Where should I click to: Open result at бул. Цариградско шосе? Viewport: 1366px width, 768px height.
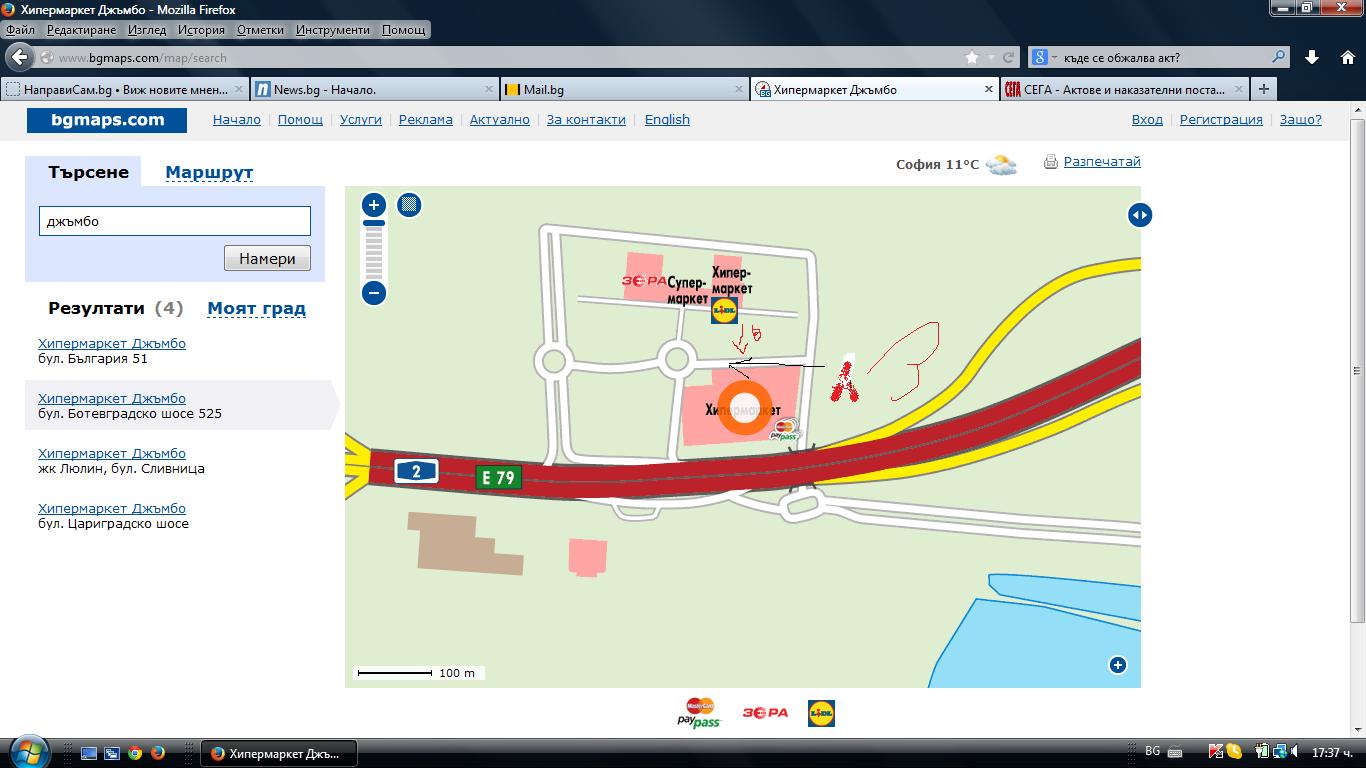click(112, 508)
